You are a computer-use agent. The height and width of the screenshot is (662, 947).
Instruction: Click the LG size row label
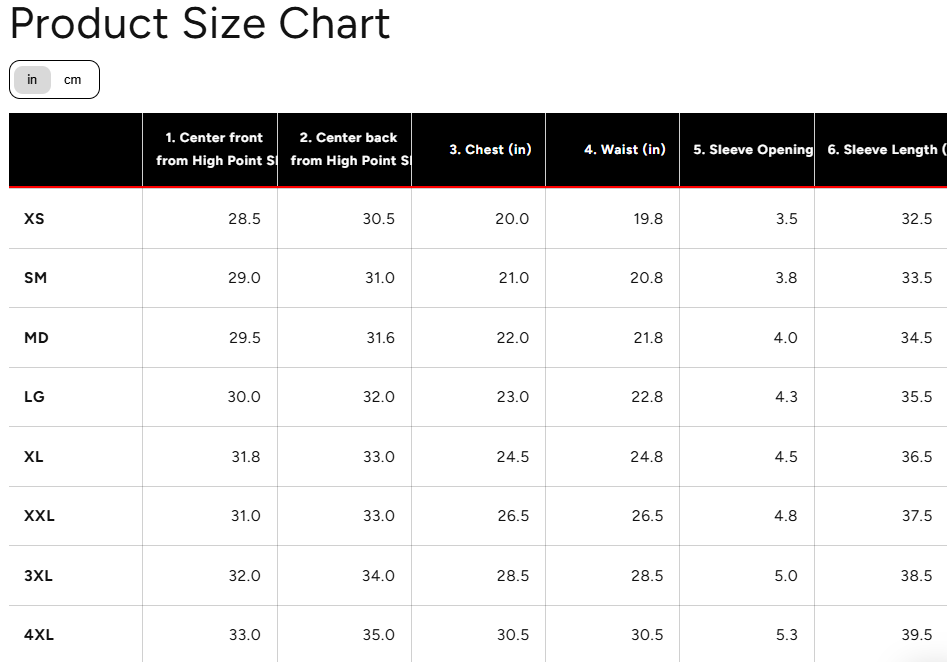34,397
